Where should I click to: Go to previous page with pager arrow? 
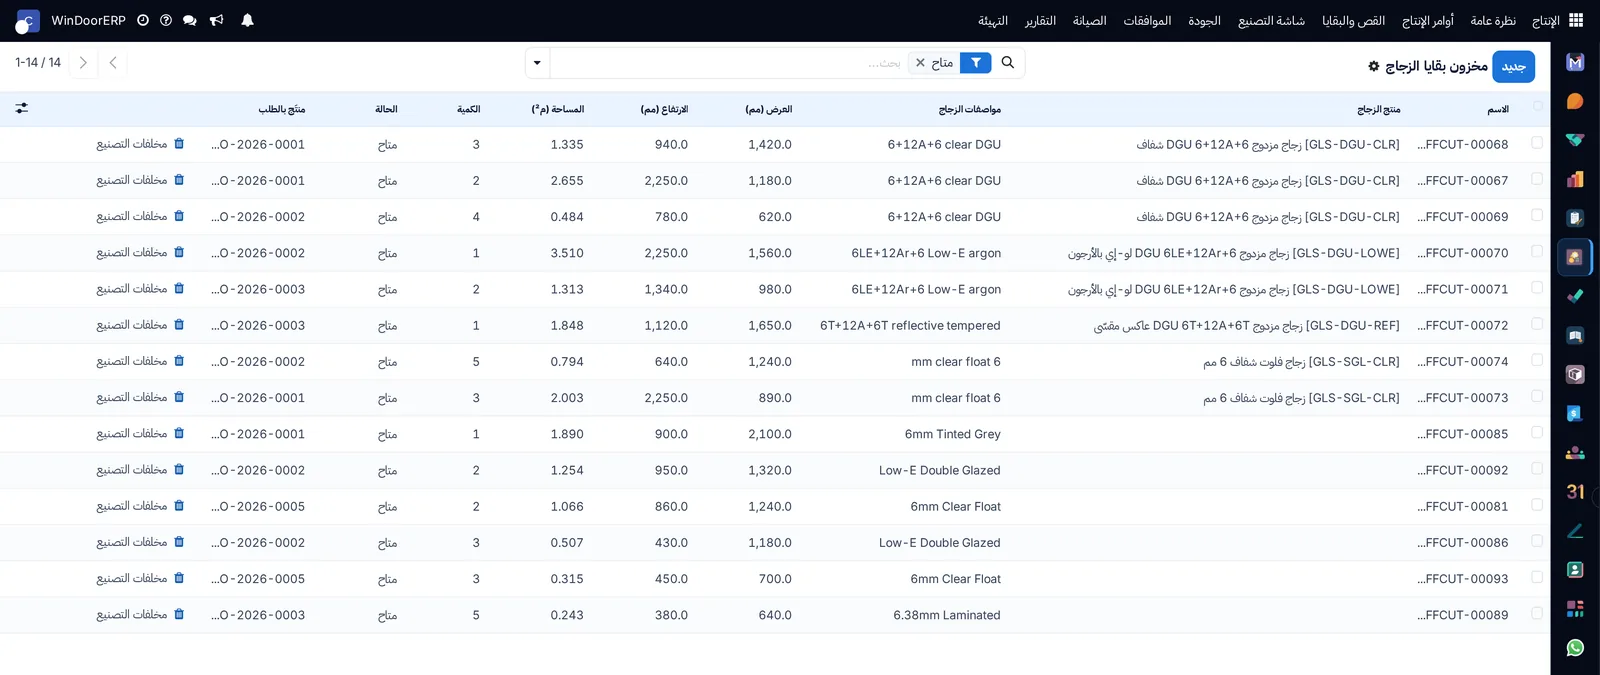pos(113,63)
